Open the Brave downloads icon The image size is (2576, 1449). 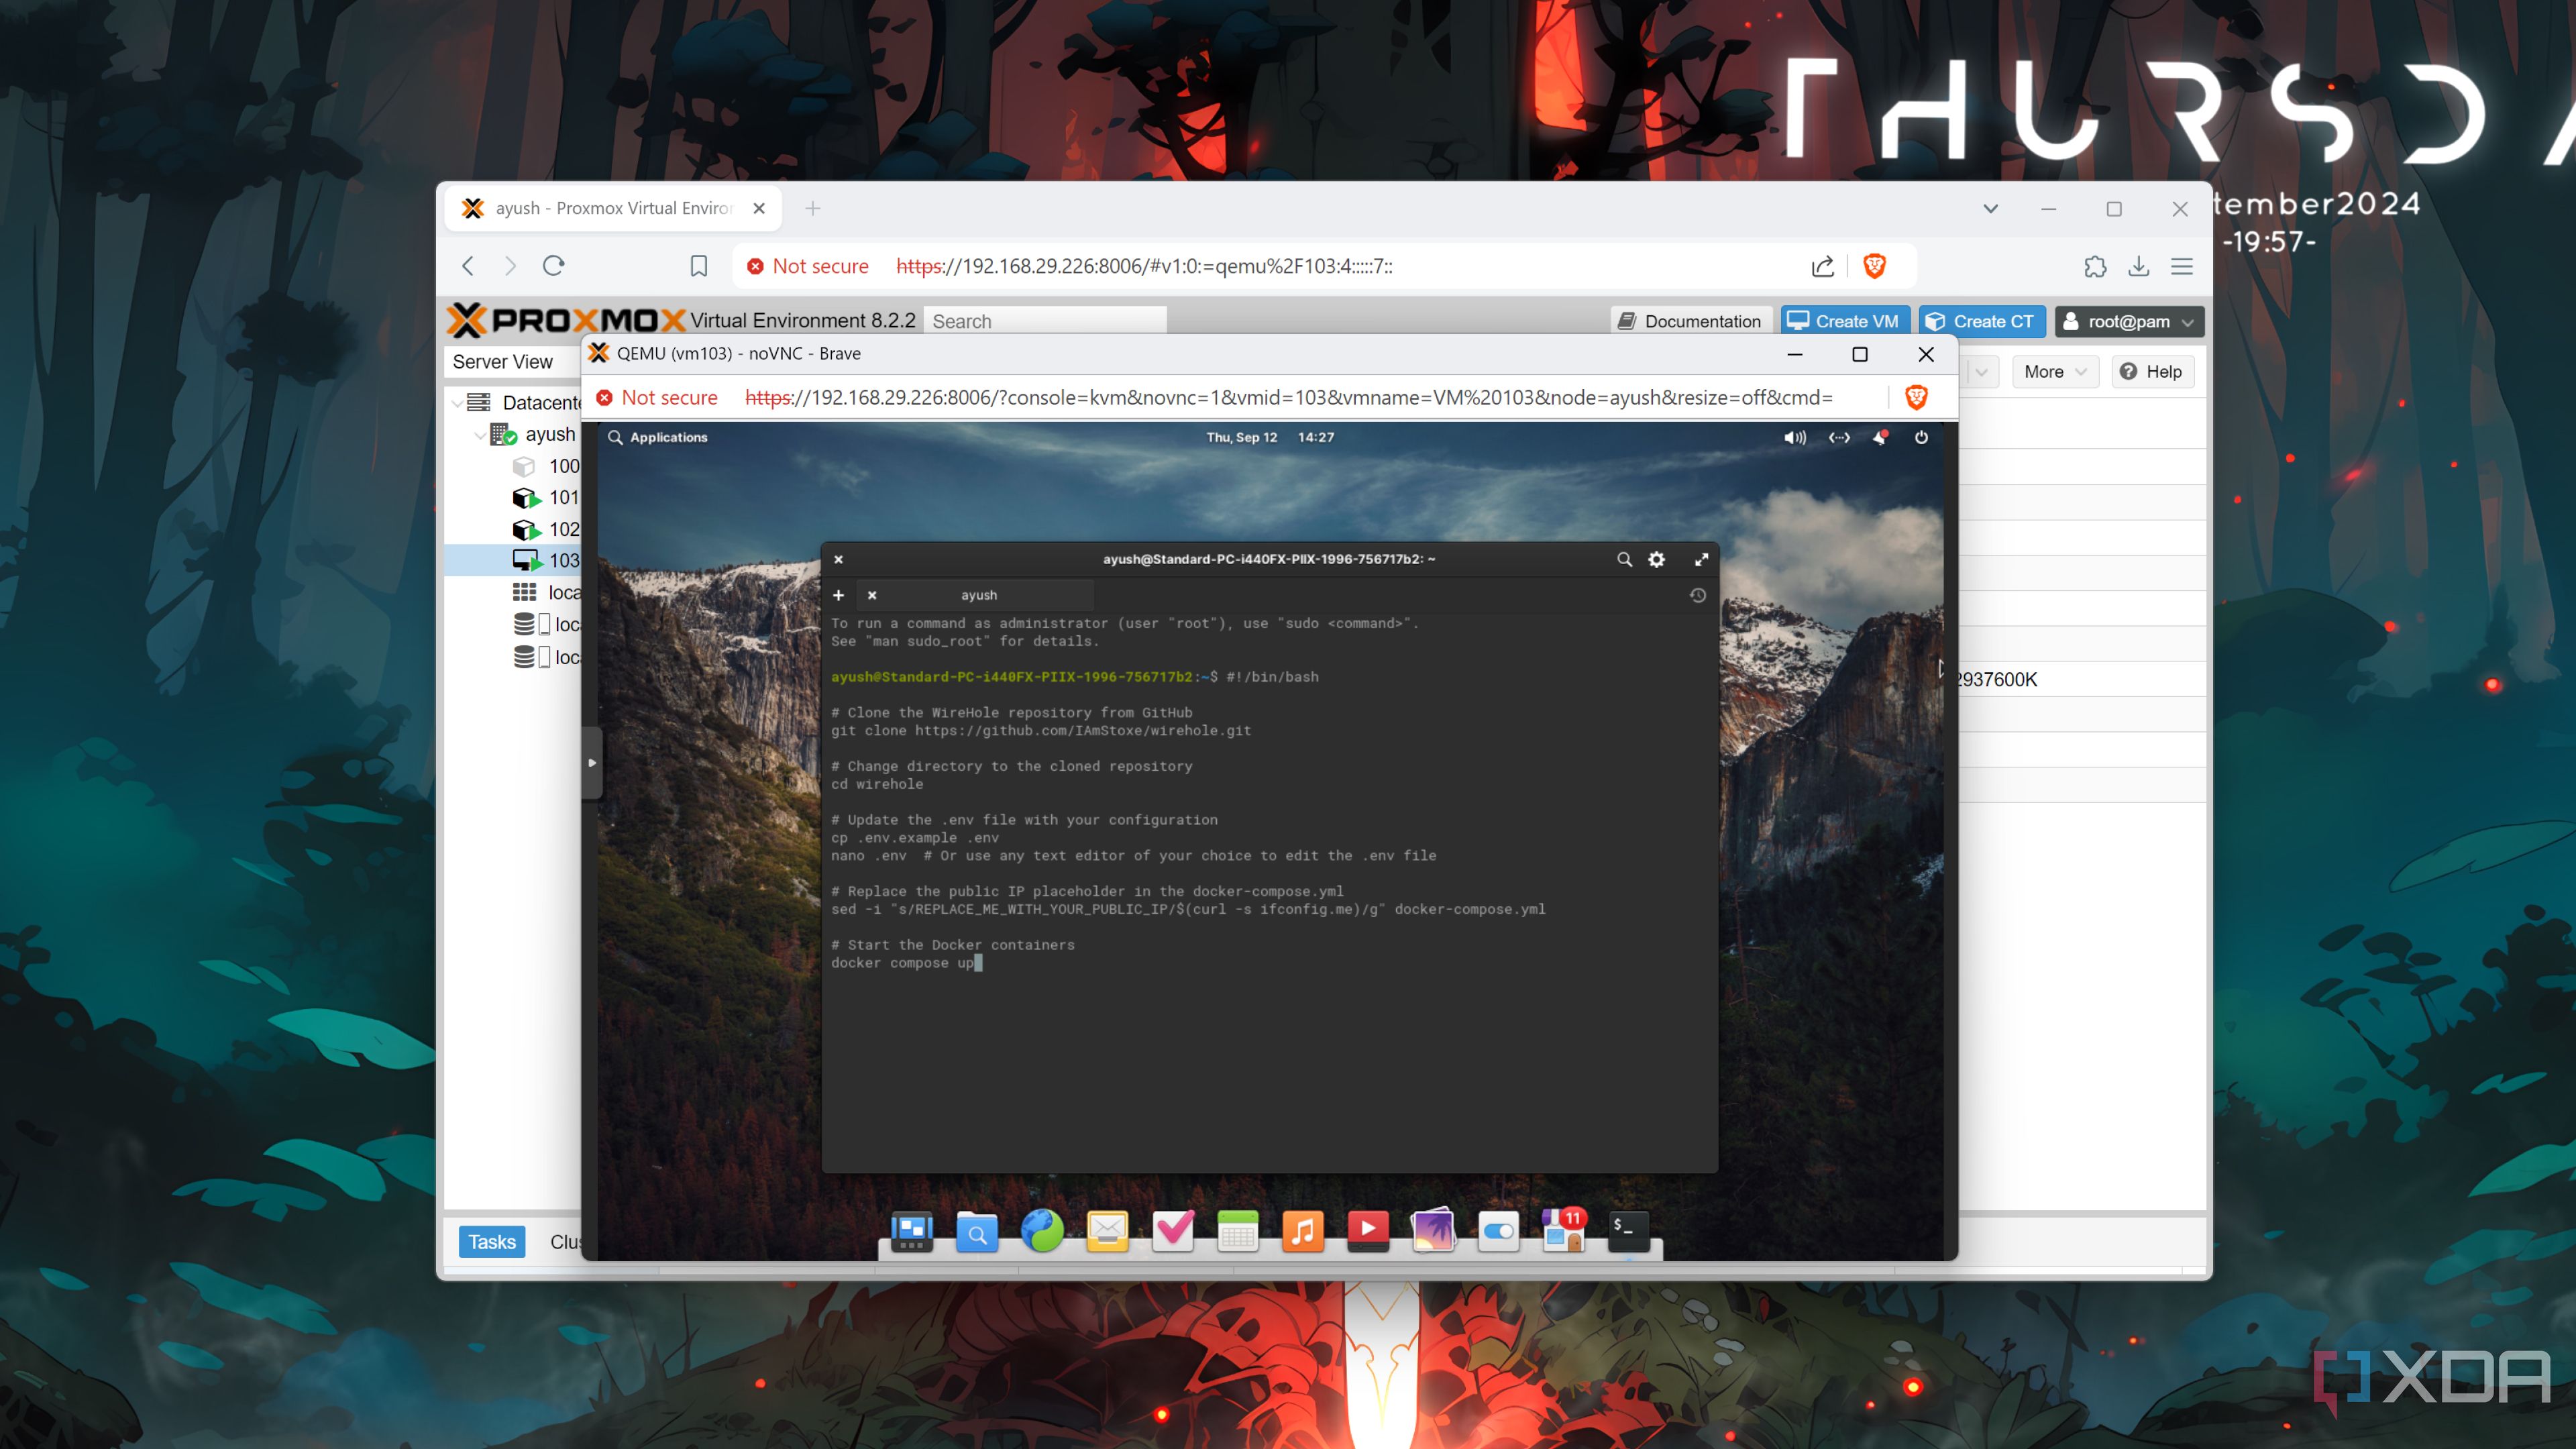click(x=2139, y=266)
